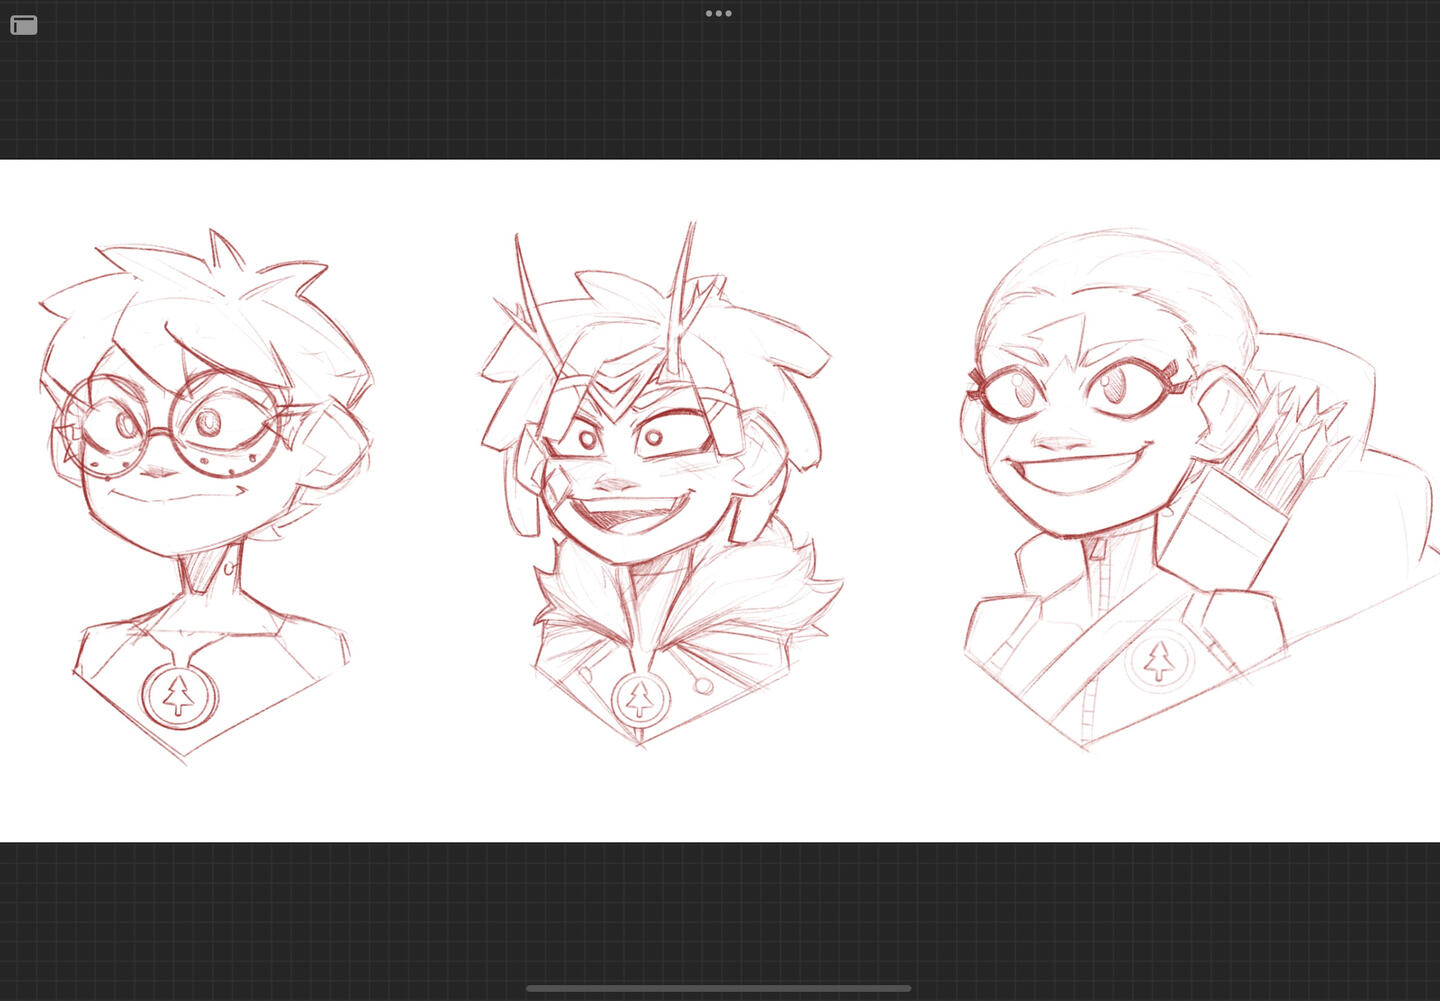Toggle the full-screen interface icon
Viewport: 1440px width, 1001px height.
(x=24, y=25)
